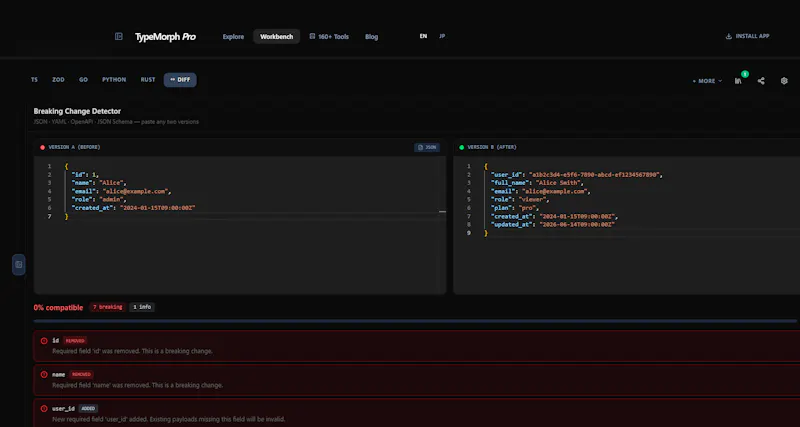The width and height of the screenshot is (800, 427).
Task: Switch to the TS output tab
Action: coord(34,80)
